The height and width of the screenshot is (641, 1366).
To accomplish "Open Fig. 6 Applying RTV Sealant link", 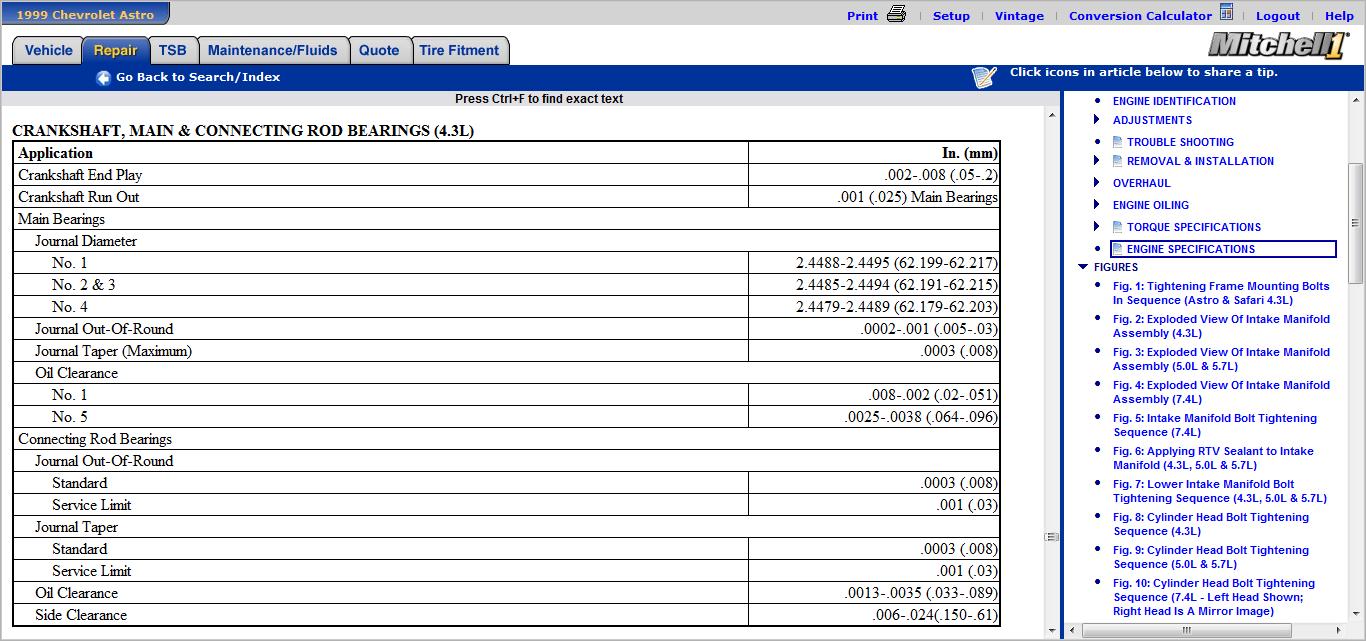I will point(1213,458).
